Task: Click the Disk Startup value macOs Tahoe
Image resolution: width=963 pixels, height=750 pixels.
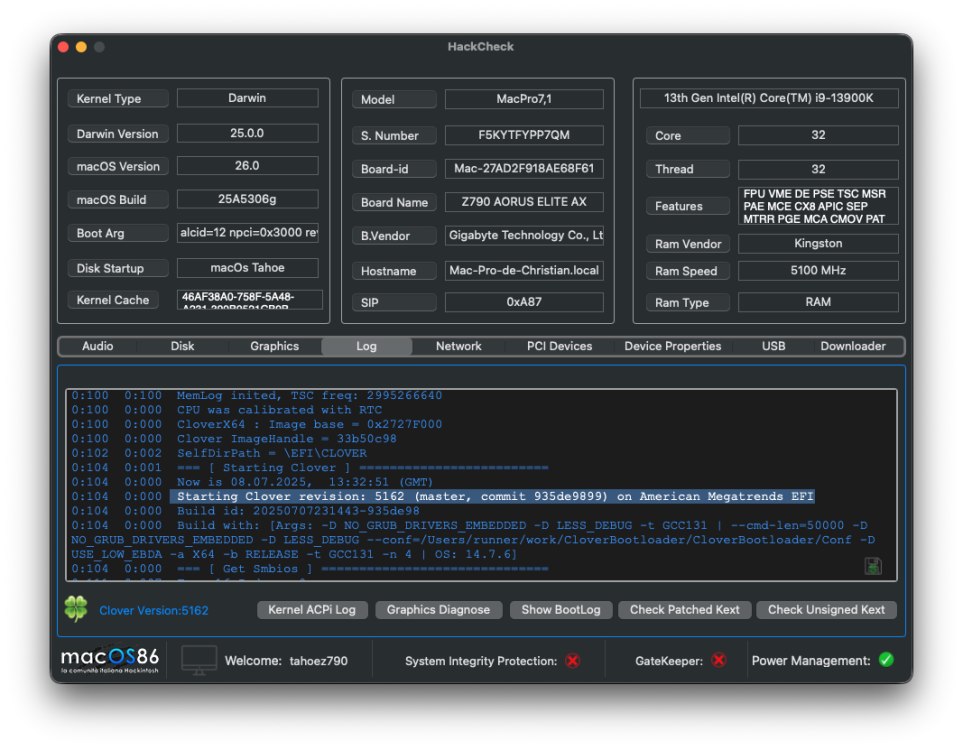Action: coord(248,268)
